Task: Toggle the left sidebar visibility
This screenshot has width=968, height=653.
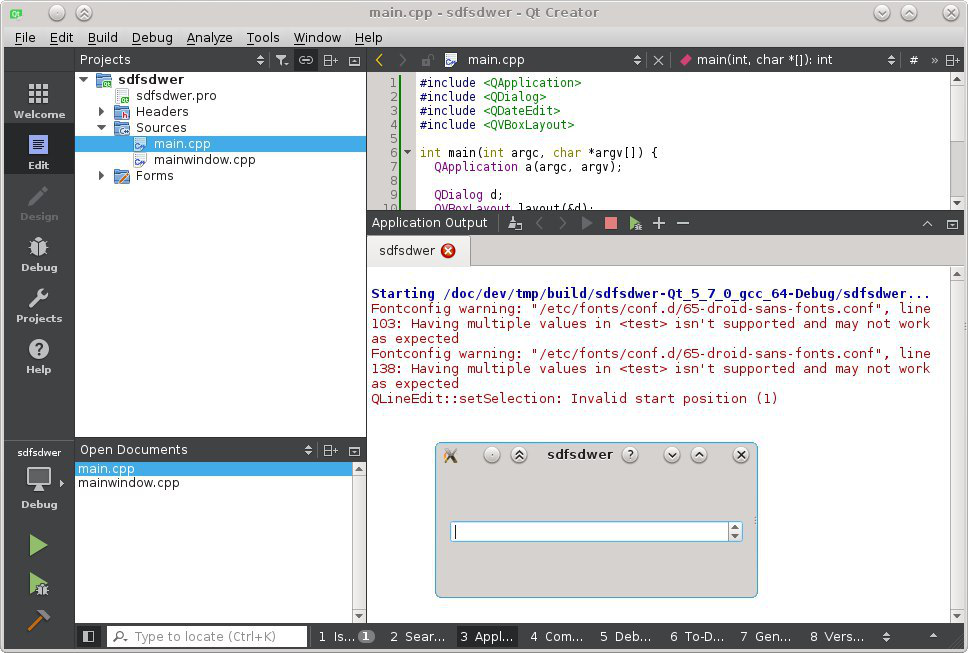Action: pyautogui.click(x=88, y=636)
